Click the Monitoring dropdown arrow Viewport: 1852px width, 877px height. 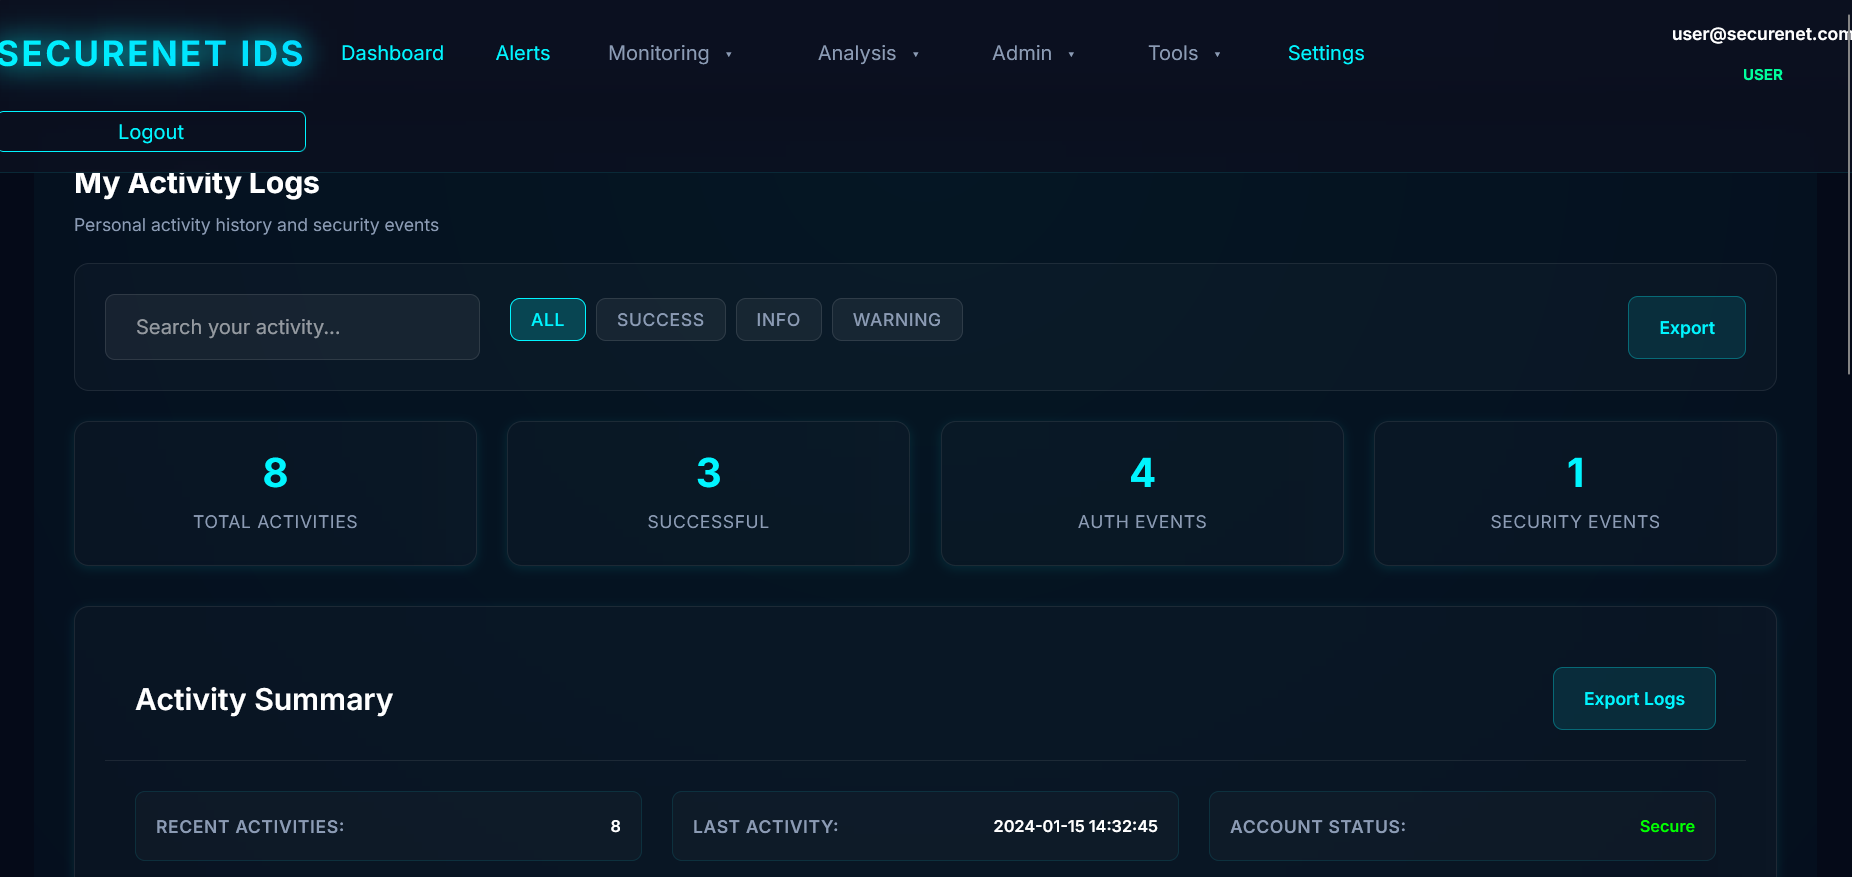pos(729,54)
